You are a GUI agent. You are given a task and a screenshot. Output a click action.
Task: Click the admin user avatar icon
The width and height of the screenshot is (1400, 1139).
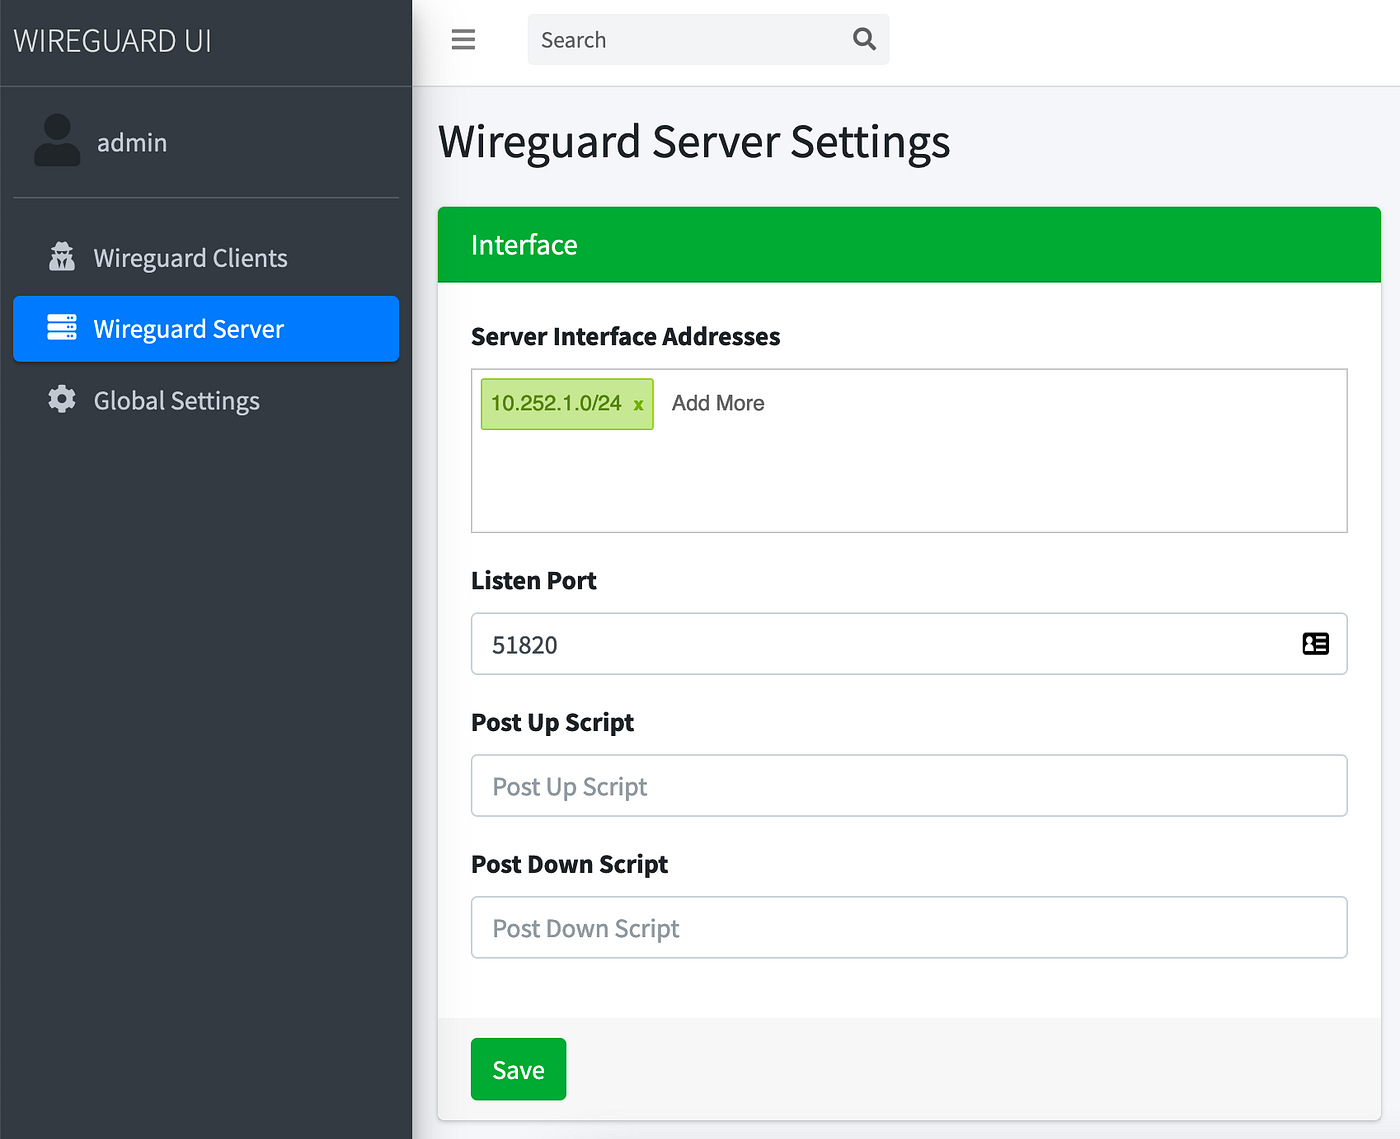[57, 142]
